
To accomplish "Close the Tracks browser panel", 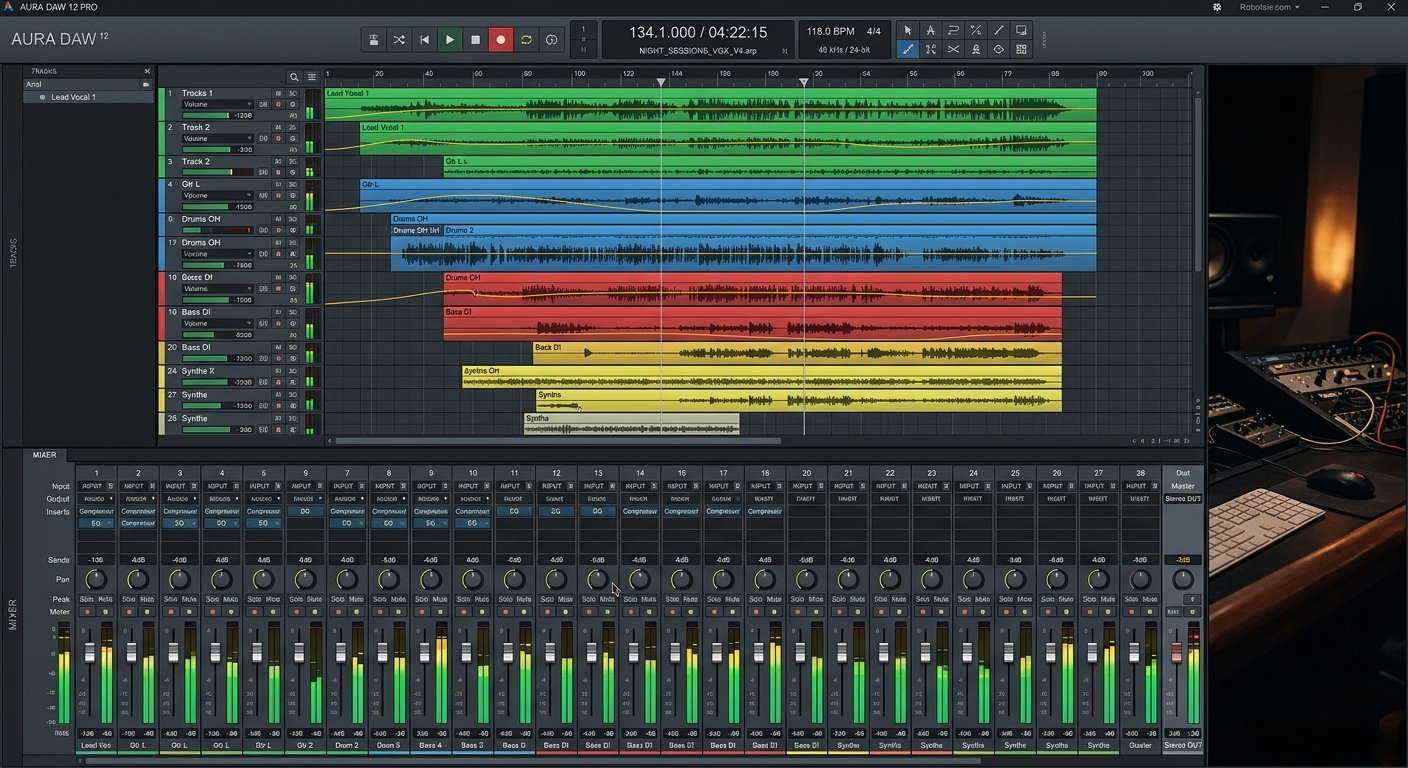I will click(147, 71).
